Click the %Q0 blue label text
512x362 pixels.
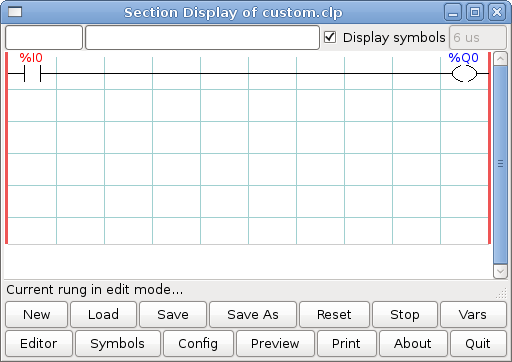click(x=463, y=58)
